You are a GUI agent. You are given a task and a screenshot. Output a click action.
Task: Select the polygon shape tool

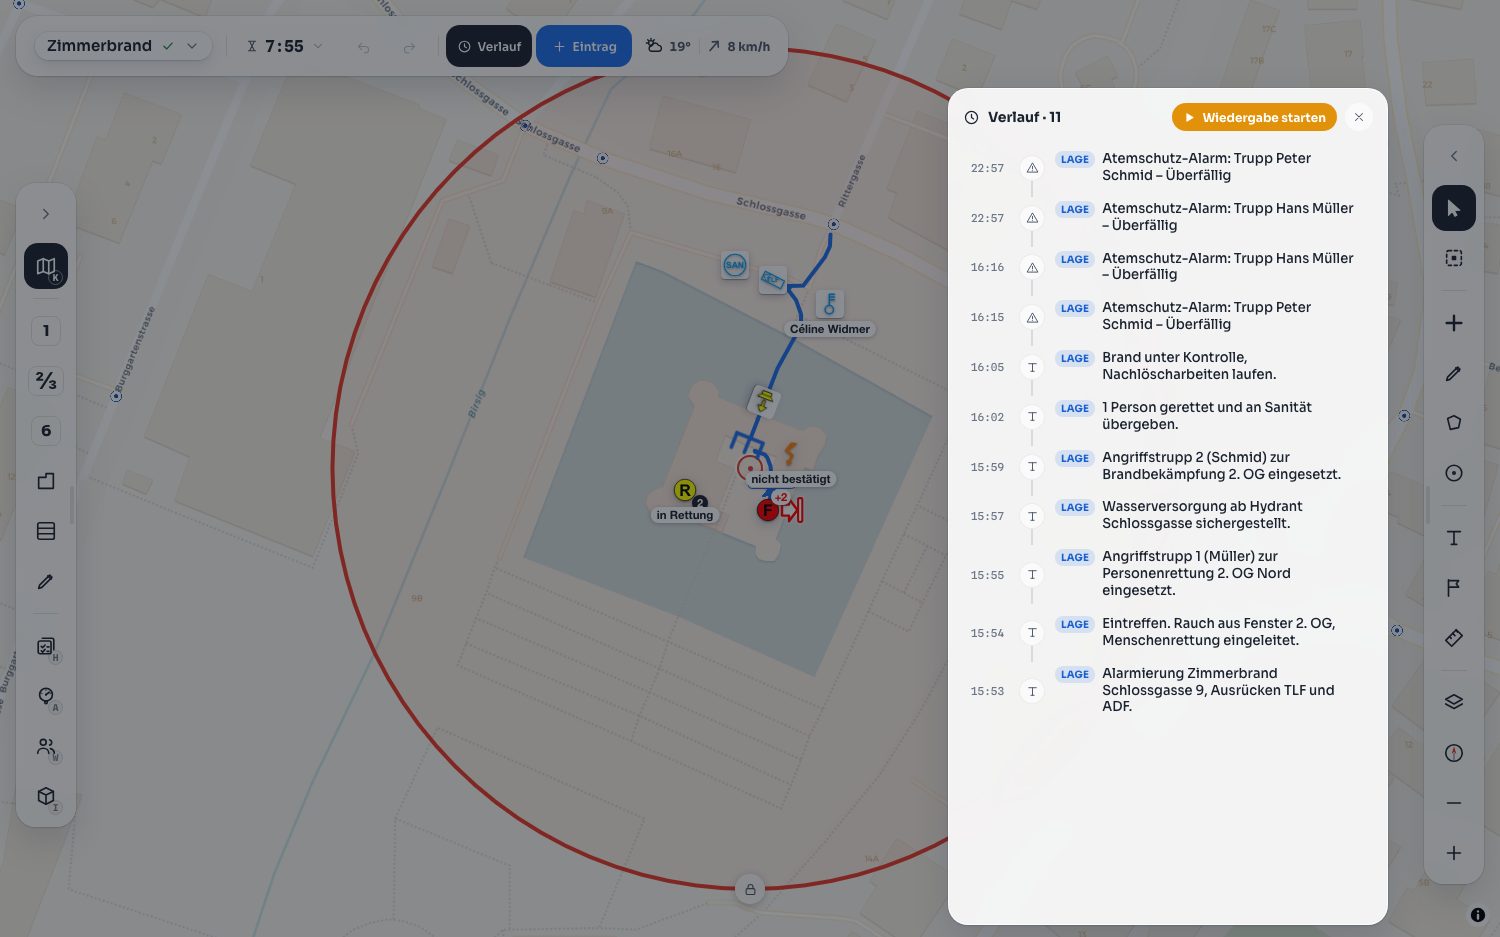pos(1453,423)
